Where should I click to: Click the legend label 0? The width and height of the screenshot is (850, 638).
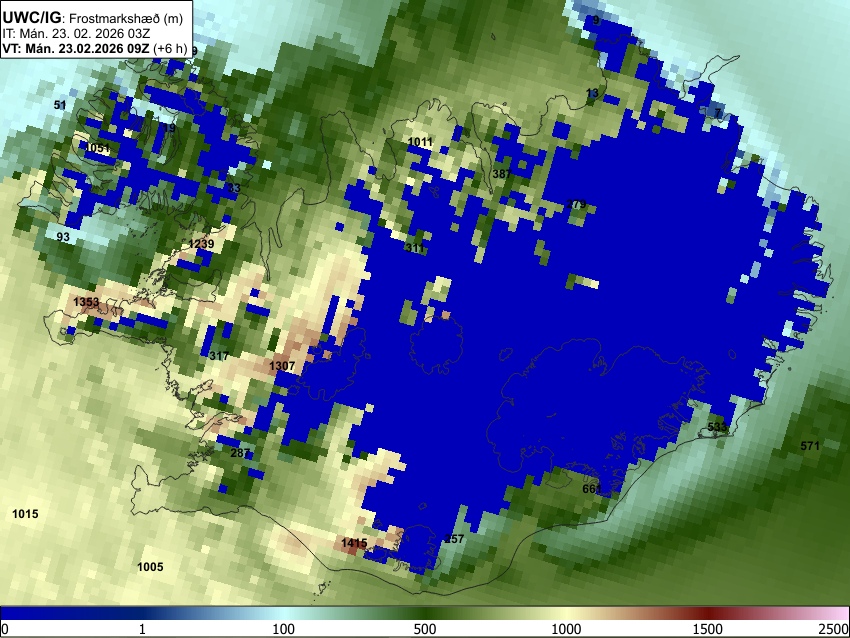click(x=5, y=629)
